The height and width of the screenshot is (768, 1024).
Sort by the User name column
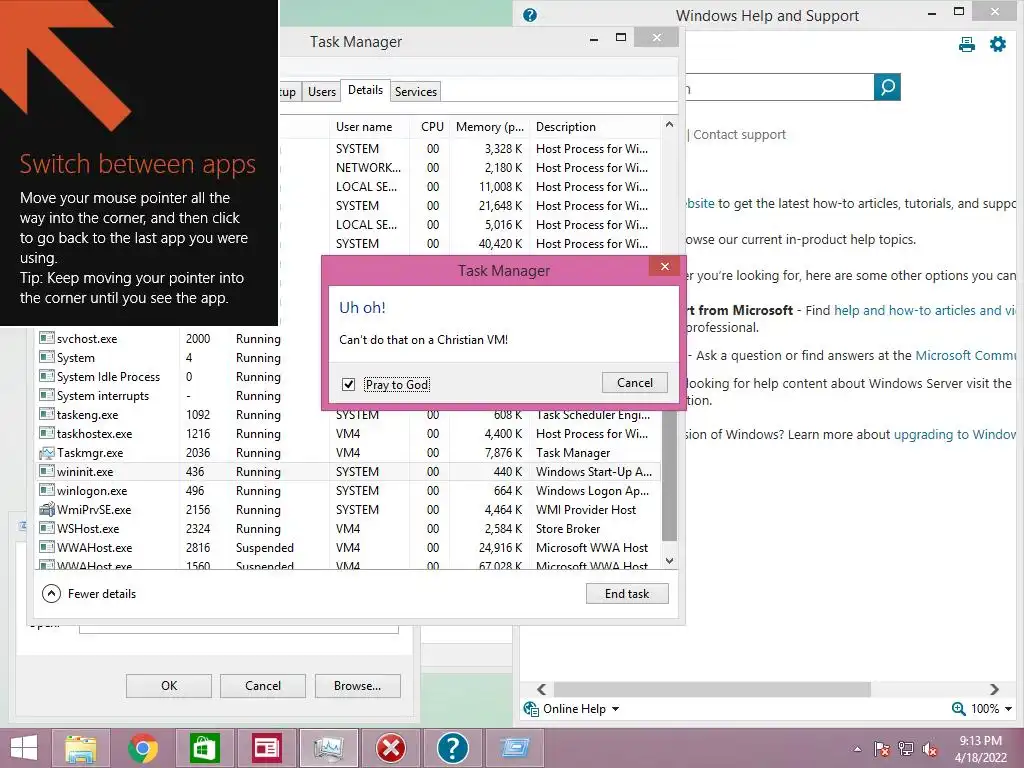point(370,127)
